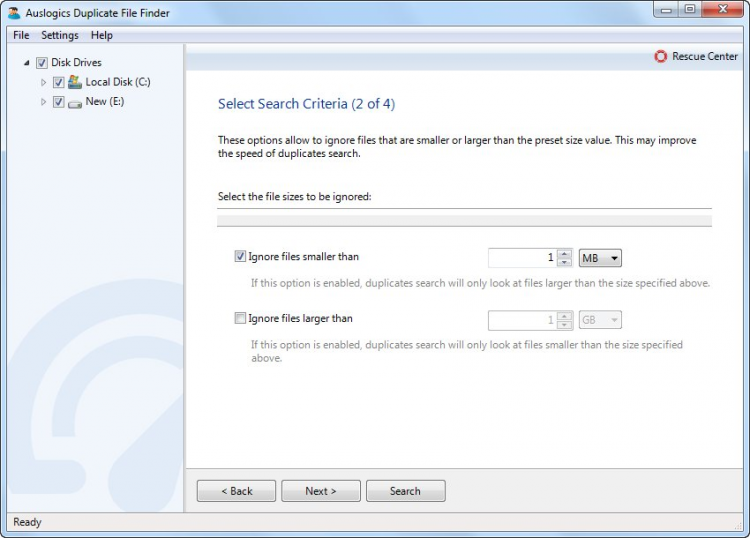
Task: Click the Select Search Criteria (2 of 4) heading
Action: (307, 104)
